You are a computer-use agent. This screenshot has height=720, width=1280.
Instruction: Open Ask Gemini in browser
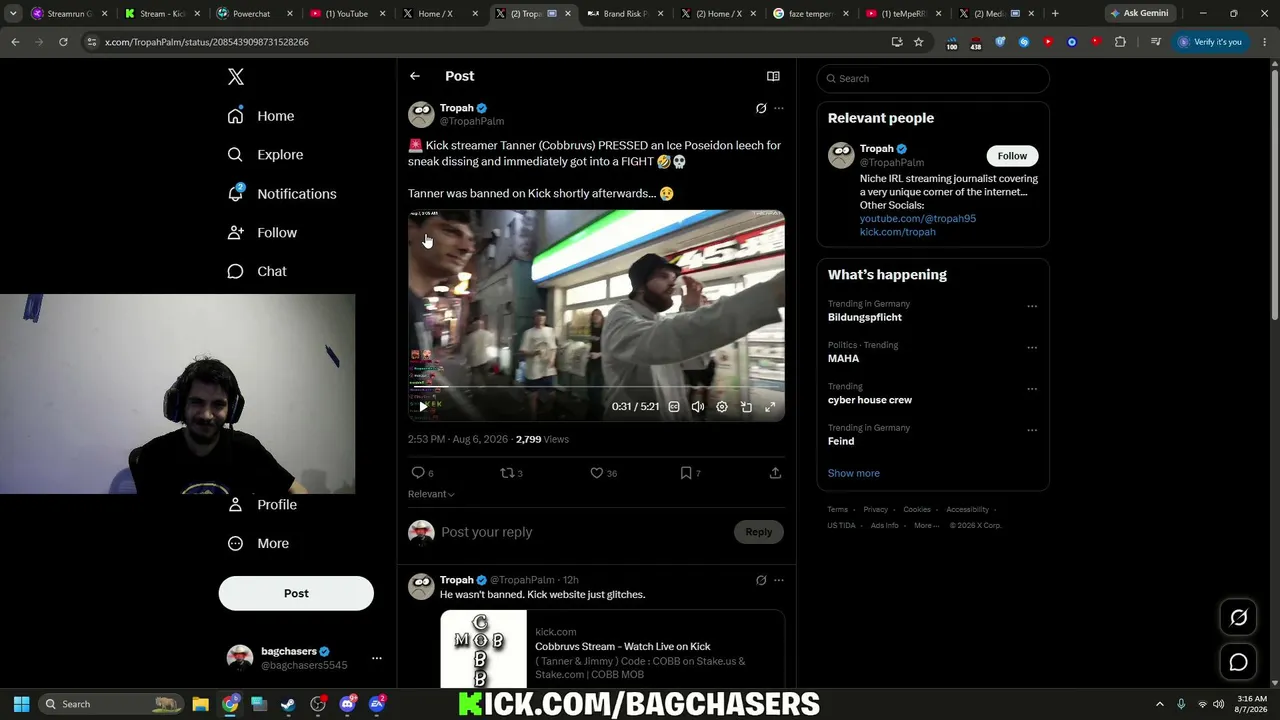coord(1139,14)
